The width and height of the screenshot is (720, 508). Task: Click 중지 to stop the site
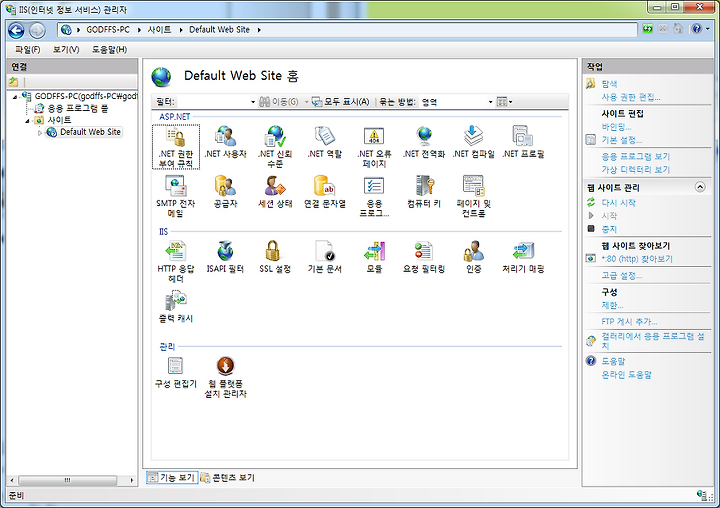click(609, 229)
